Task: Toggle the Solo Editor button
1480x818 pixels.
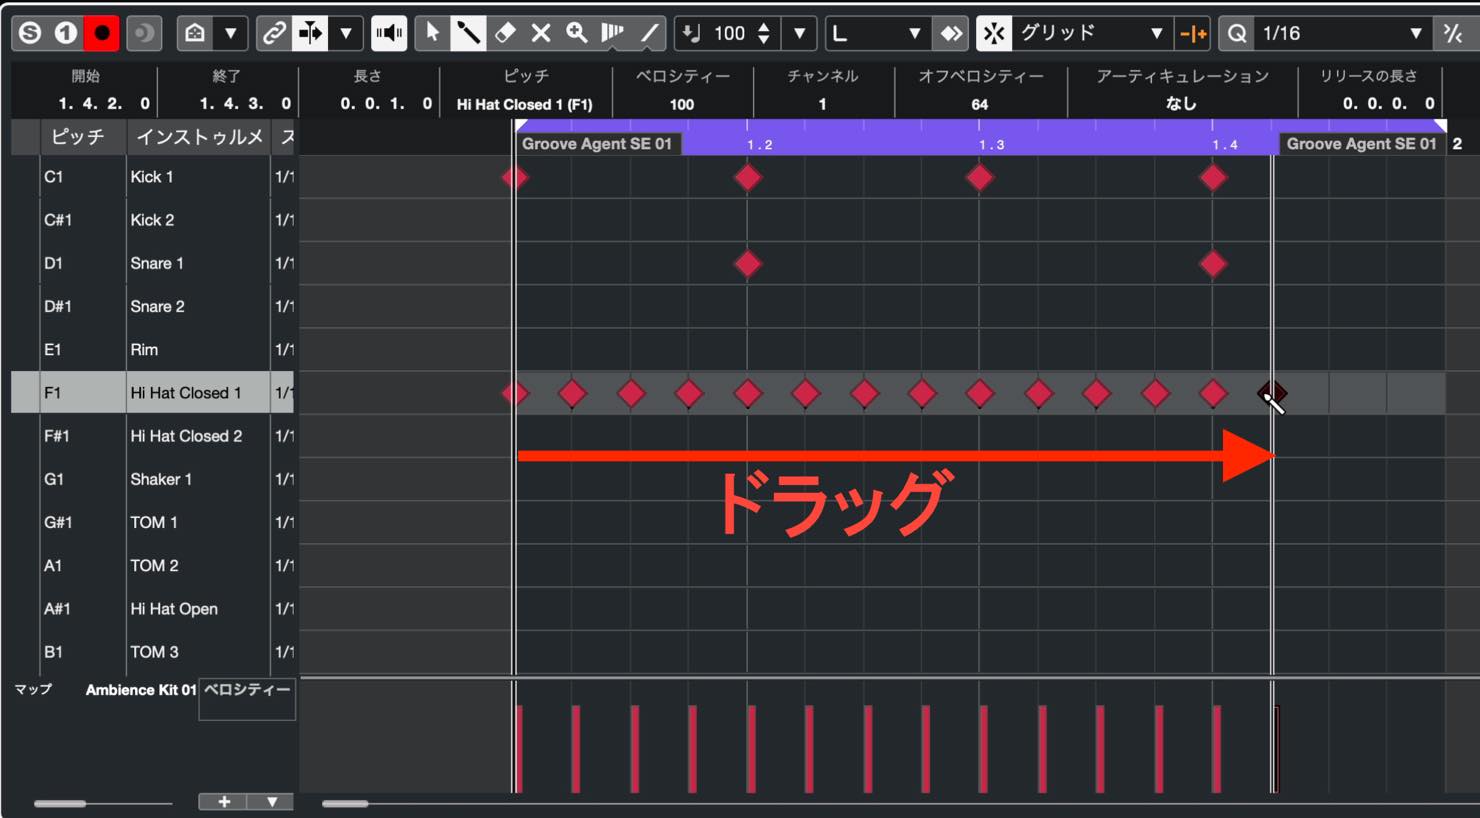Action: 30,33
